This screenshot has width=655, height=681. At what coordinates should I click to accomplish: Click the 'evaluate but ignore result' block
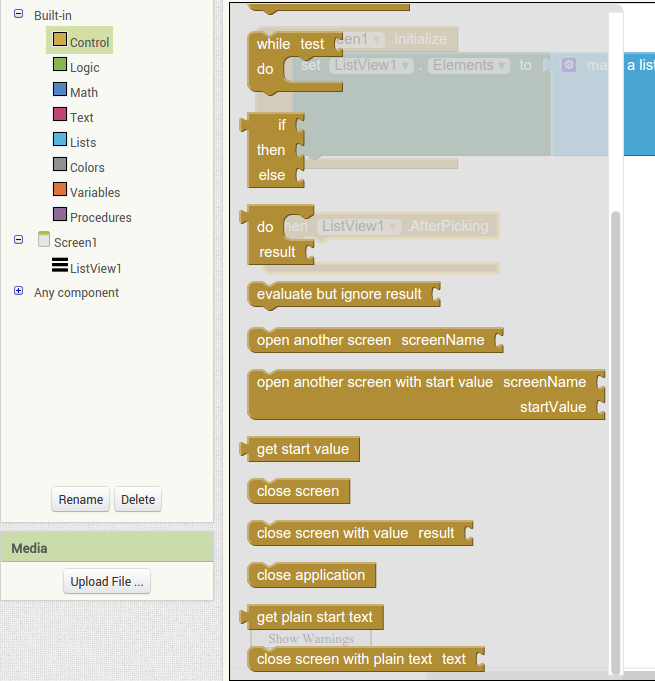click(340, 295)
